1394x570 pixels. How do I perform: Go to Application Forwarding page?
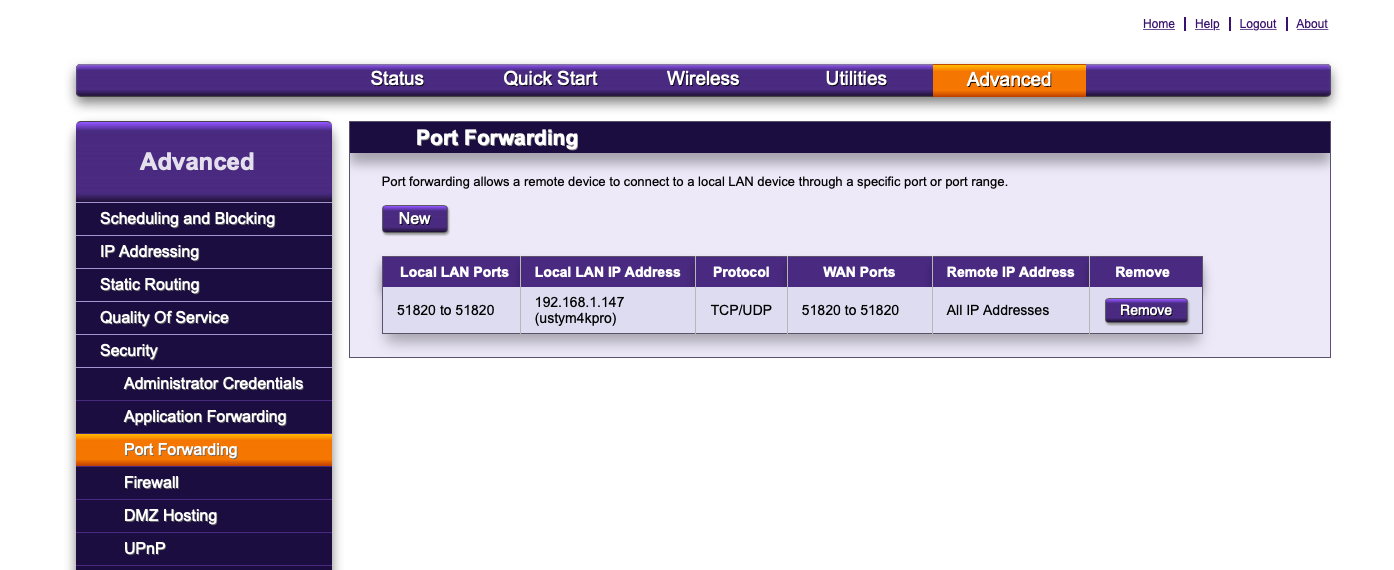[205, 417]
